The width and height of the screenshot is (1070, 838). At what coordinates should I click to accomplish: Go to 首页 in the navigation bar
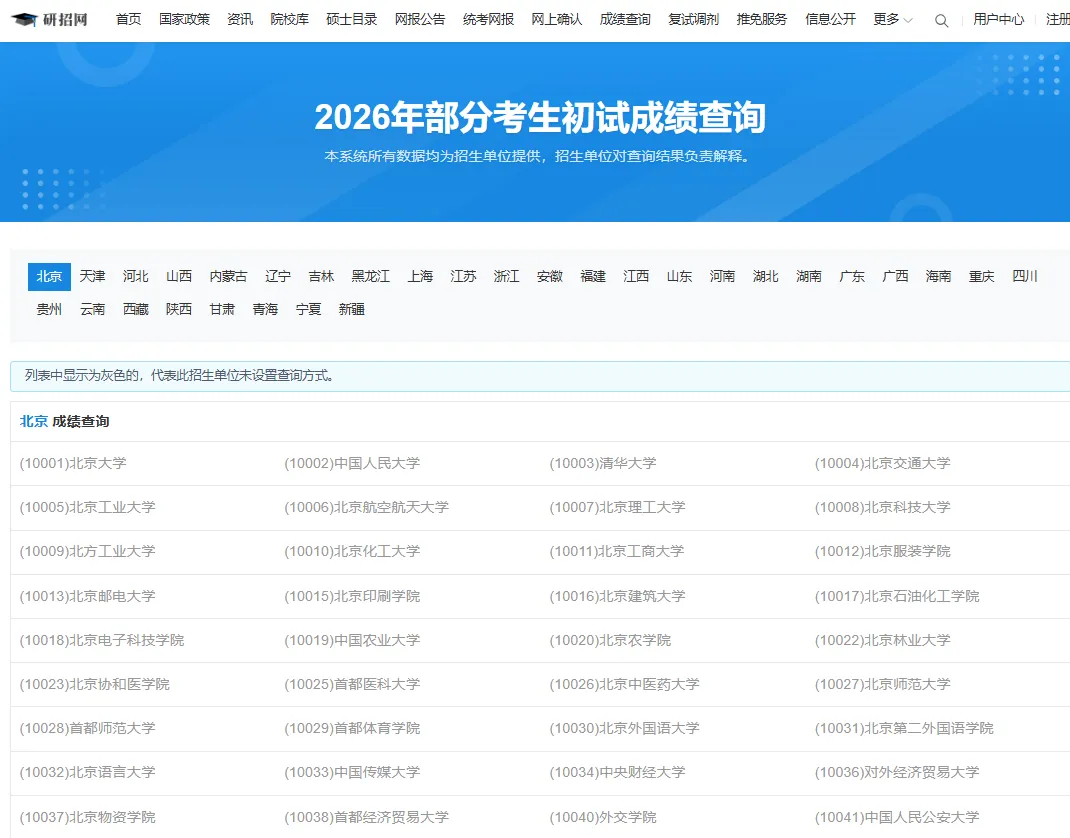point(128,20)
